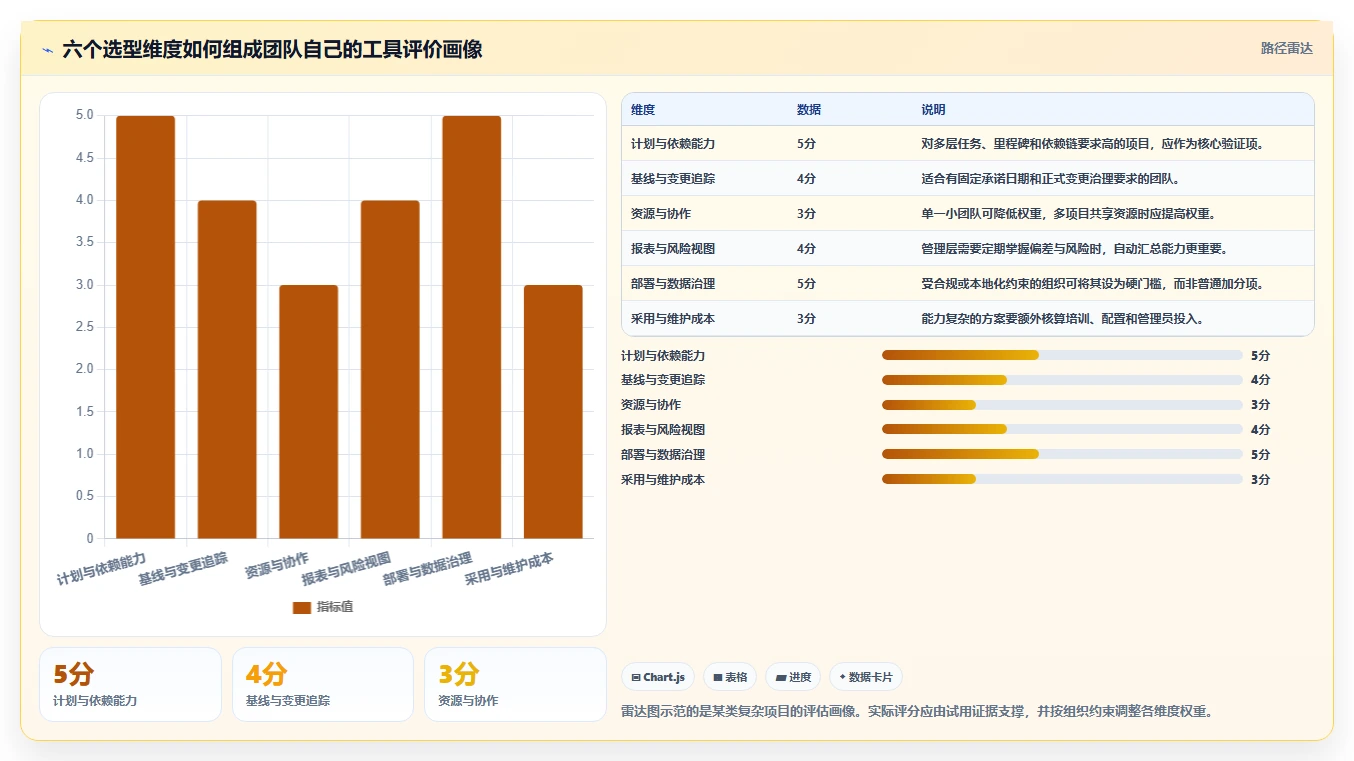Click the 5.0 y-axis label
Image resolution: width=1354 pixels, height=761 pixels.
pos(84,116)
